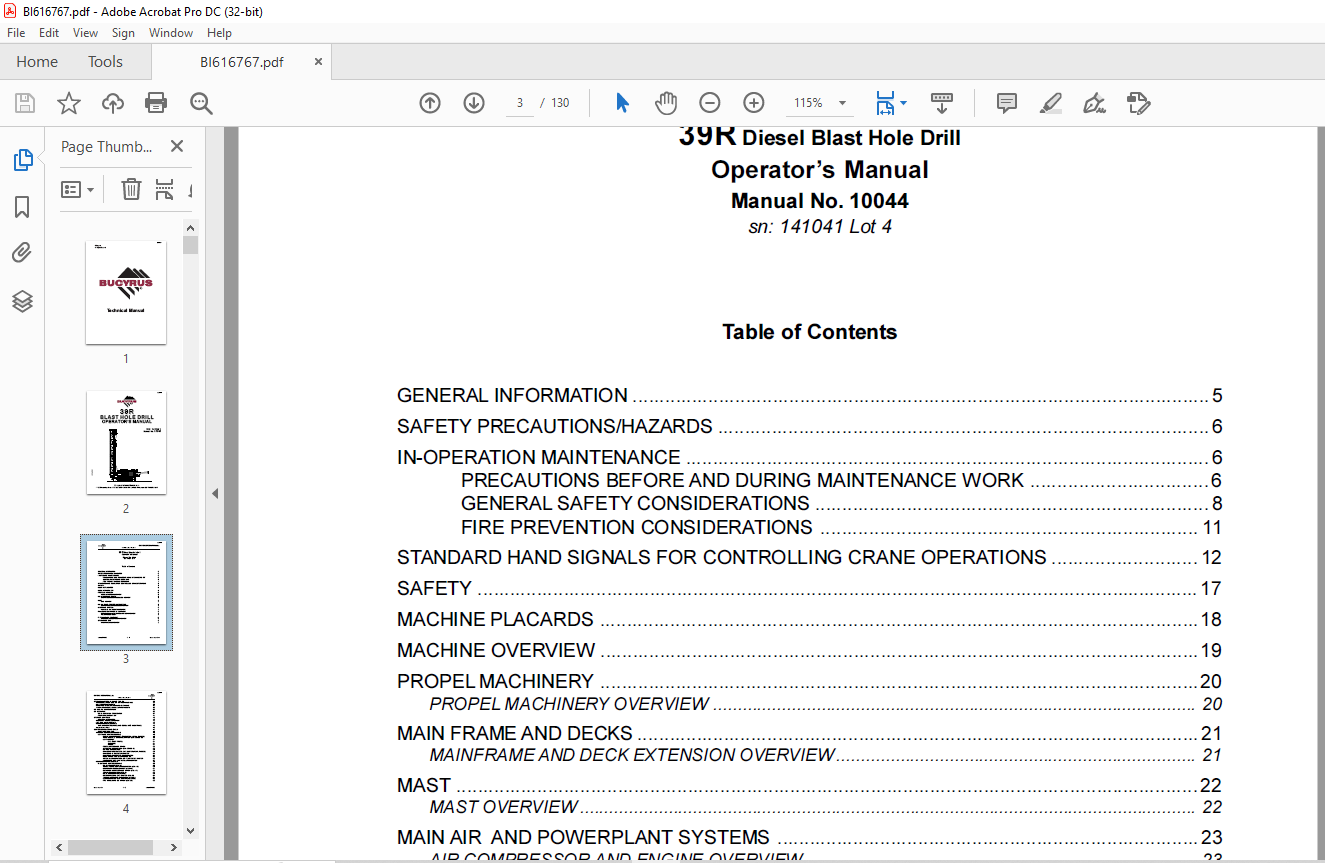Open the thumbnails options dropdown
Screen dimensions: 1325x863
click(x=77, y=189)
